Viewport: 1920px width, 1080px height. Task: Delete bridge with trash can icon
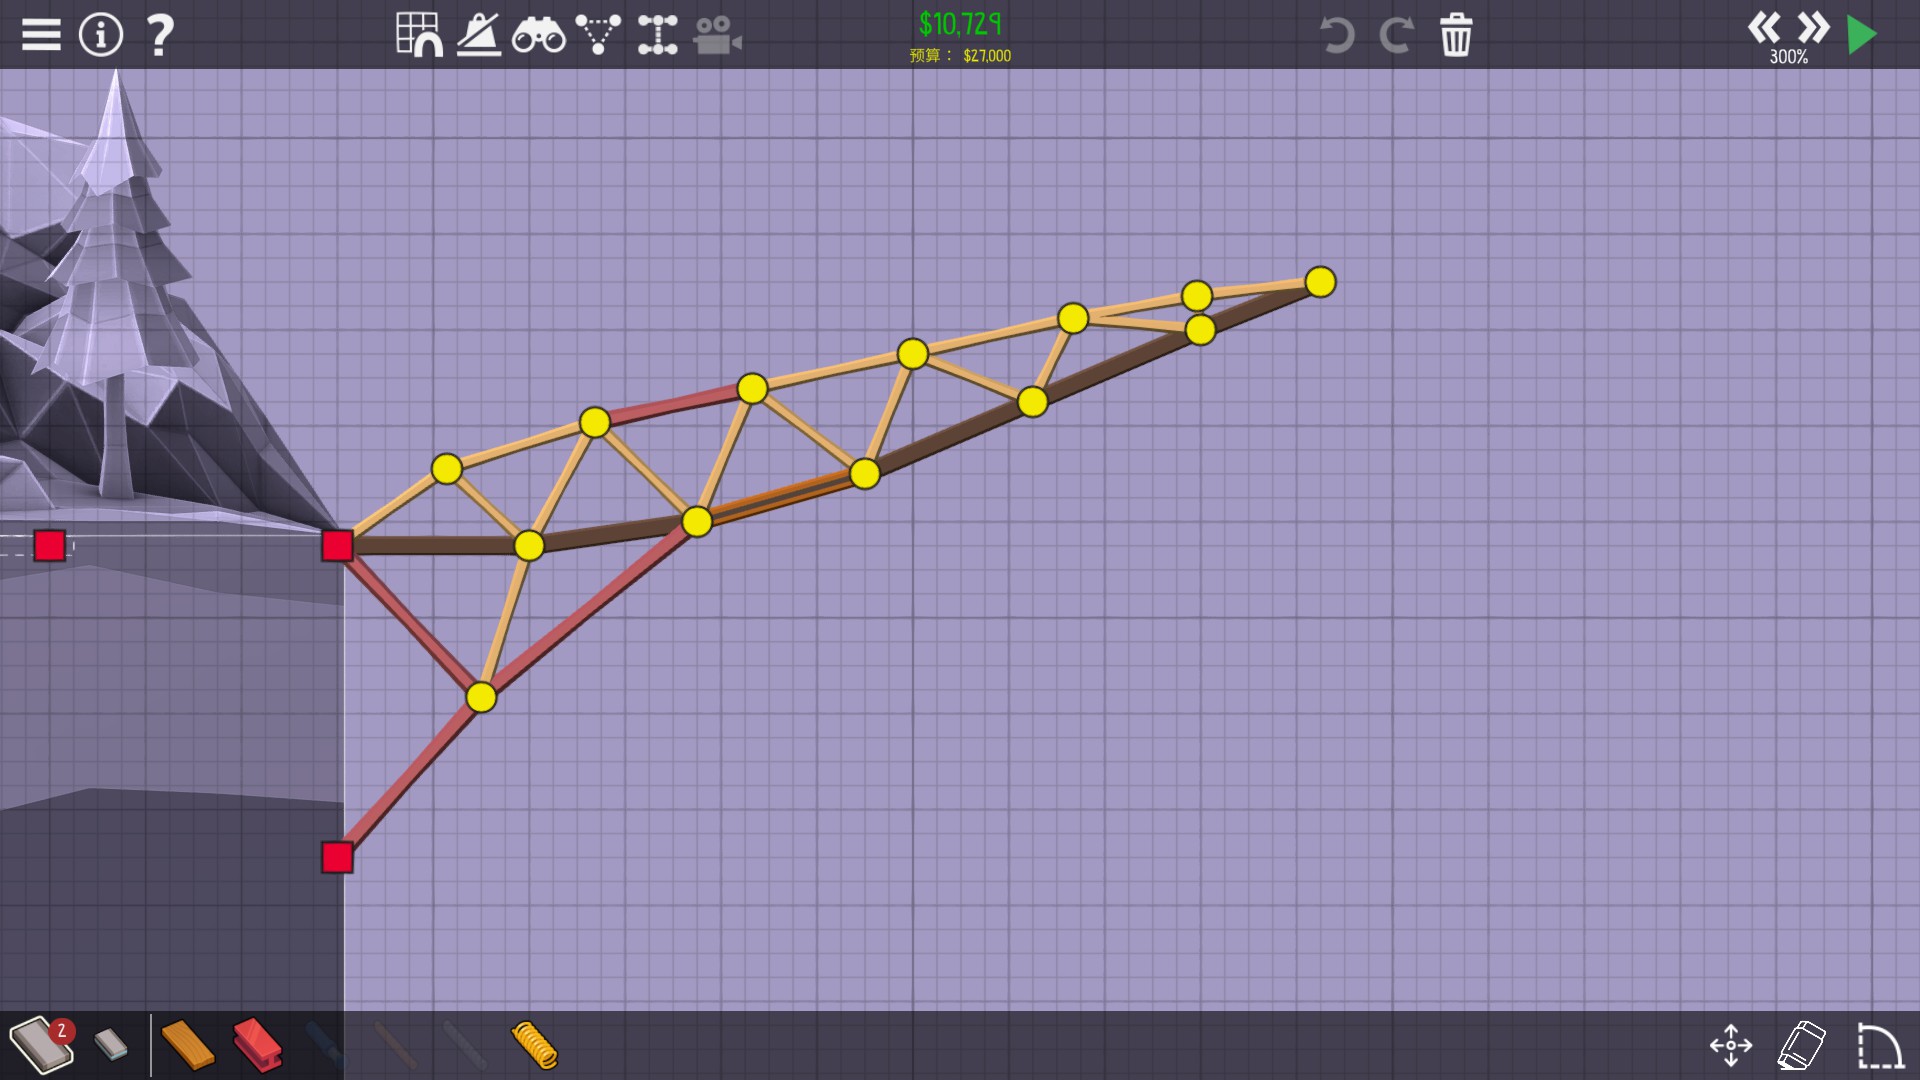[x=1456, y=35]
